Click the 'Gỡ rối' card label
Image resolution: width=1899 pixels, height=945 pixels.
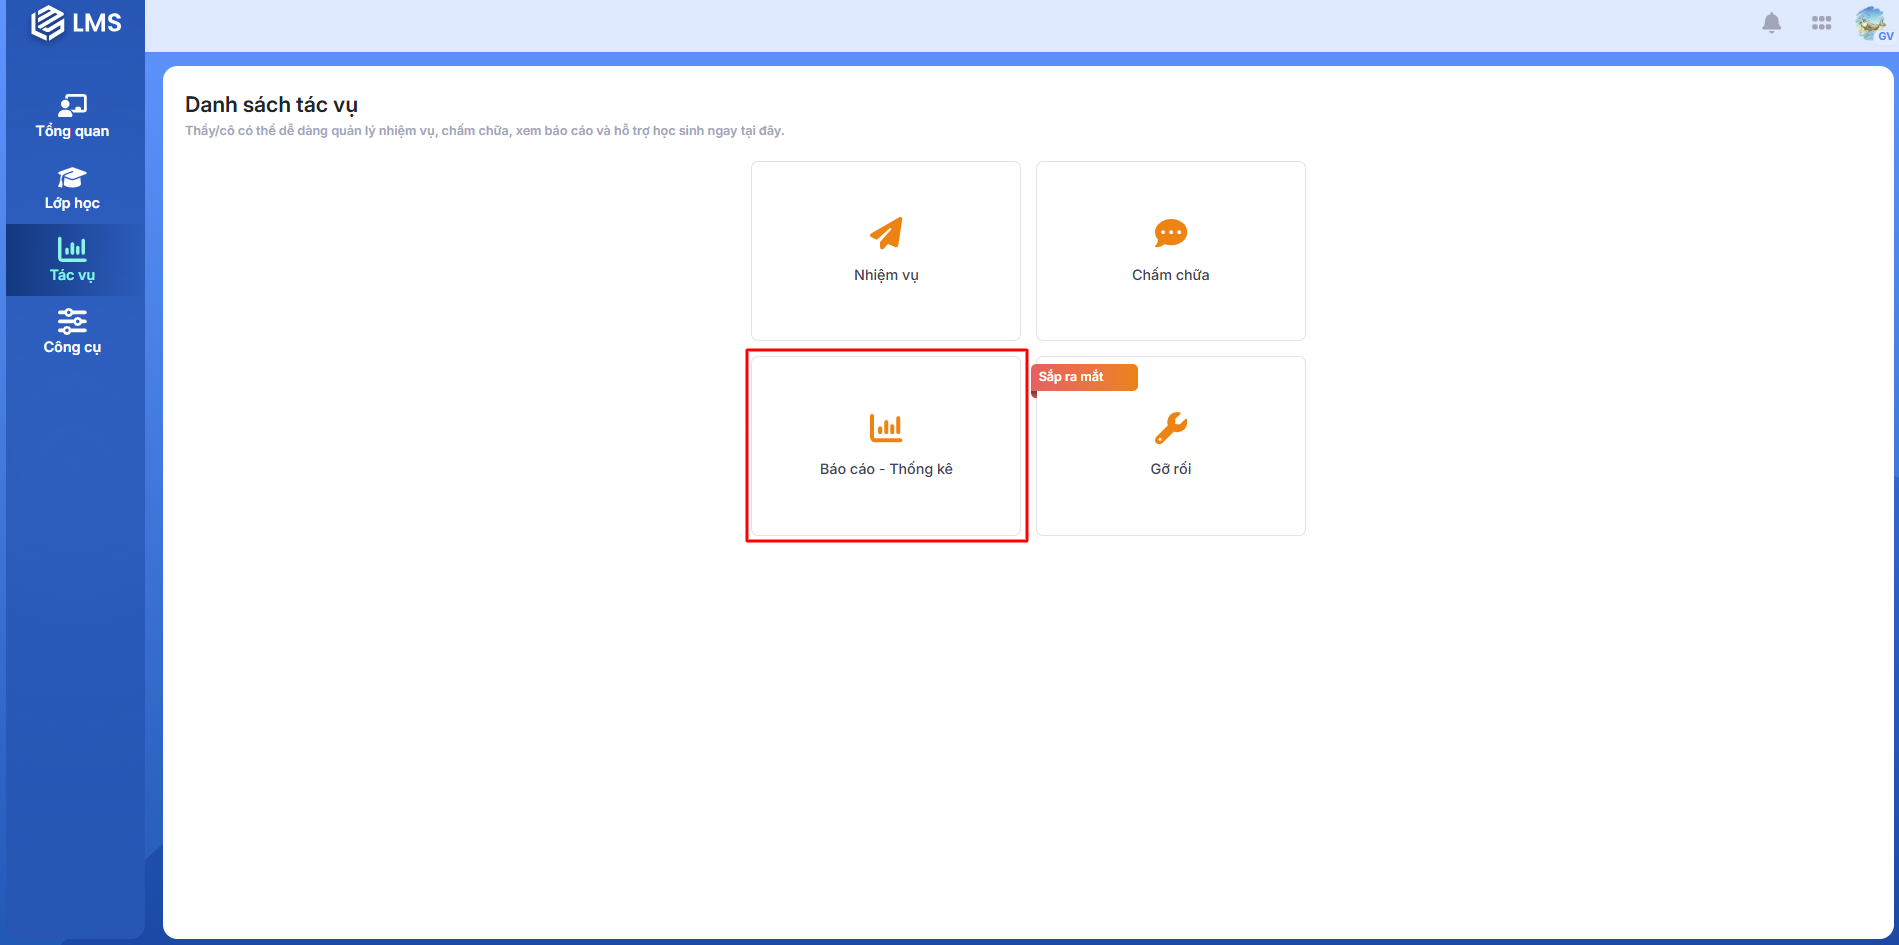click(1170, 469)
